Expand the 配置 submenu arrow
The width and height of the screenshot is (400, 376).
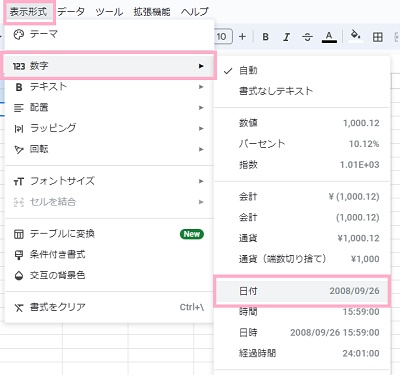201,108
